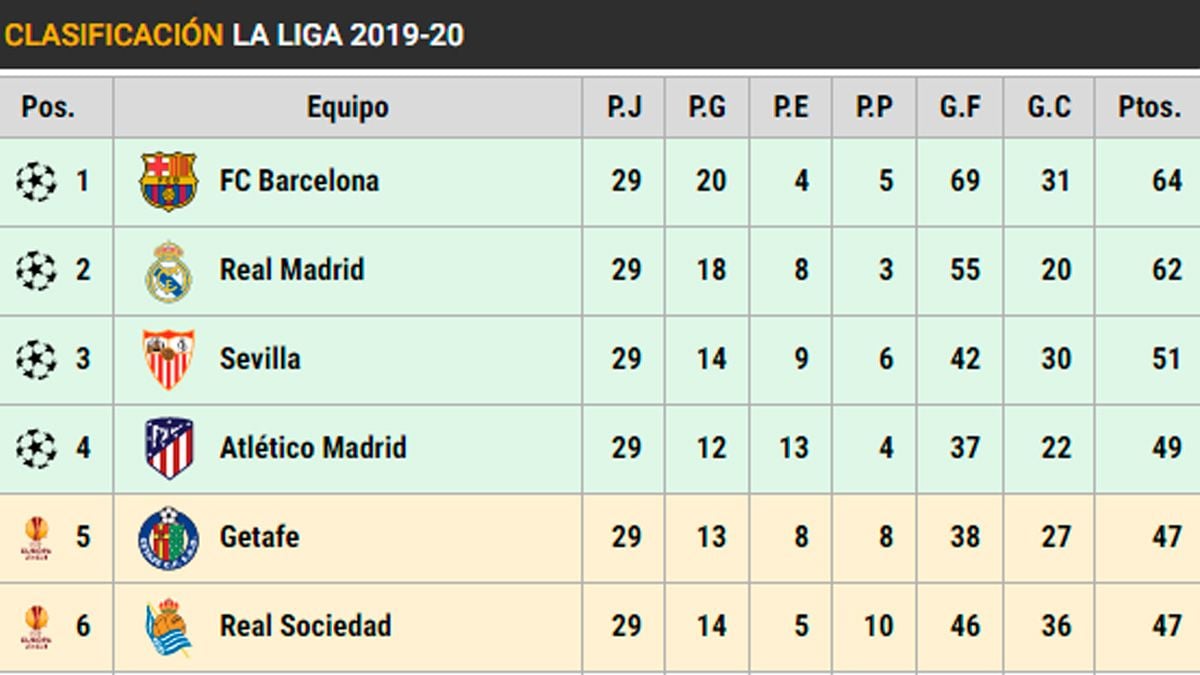Viewport: 1200px width, 675px height.
Task: Click Europa League icon beside position 5
Action: [x=36, y=538]
